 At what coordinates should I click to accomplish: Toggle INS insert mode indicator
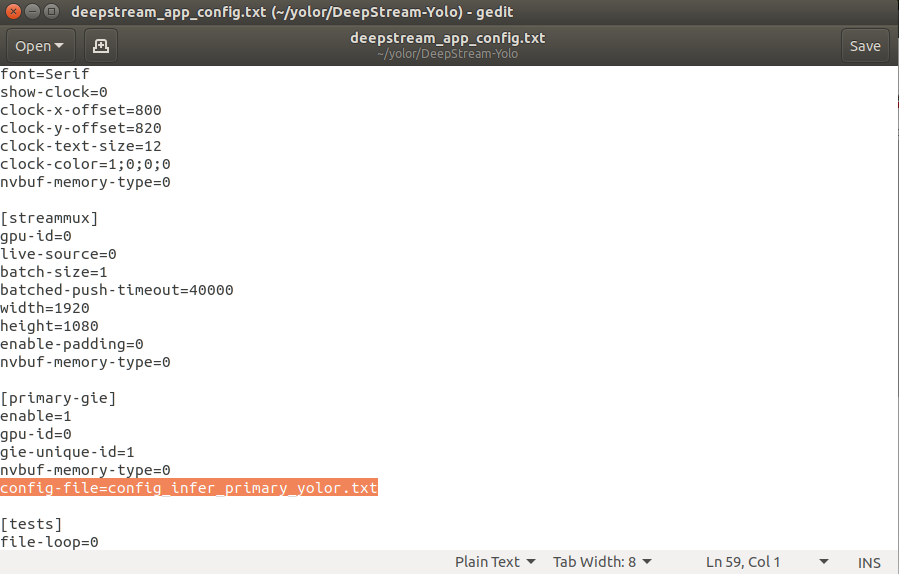[x=869, y=563]
